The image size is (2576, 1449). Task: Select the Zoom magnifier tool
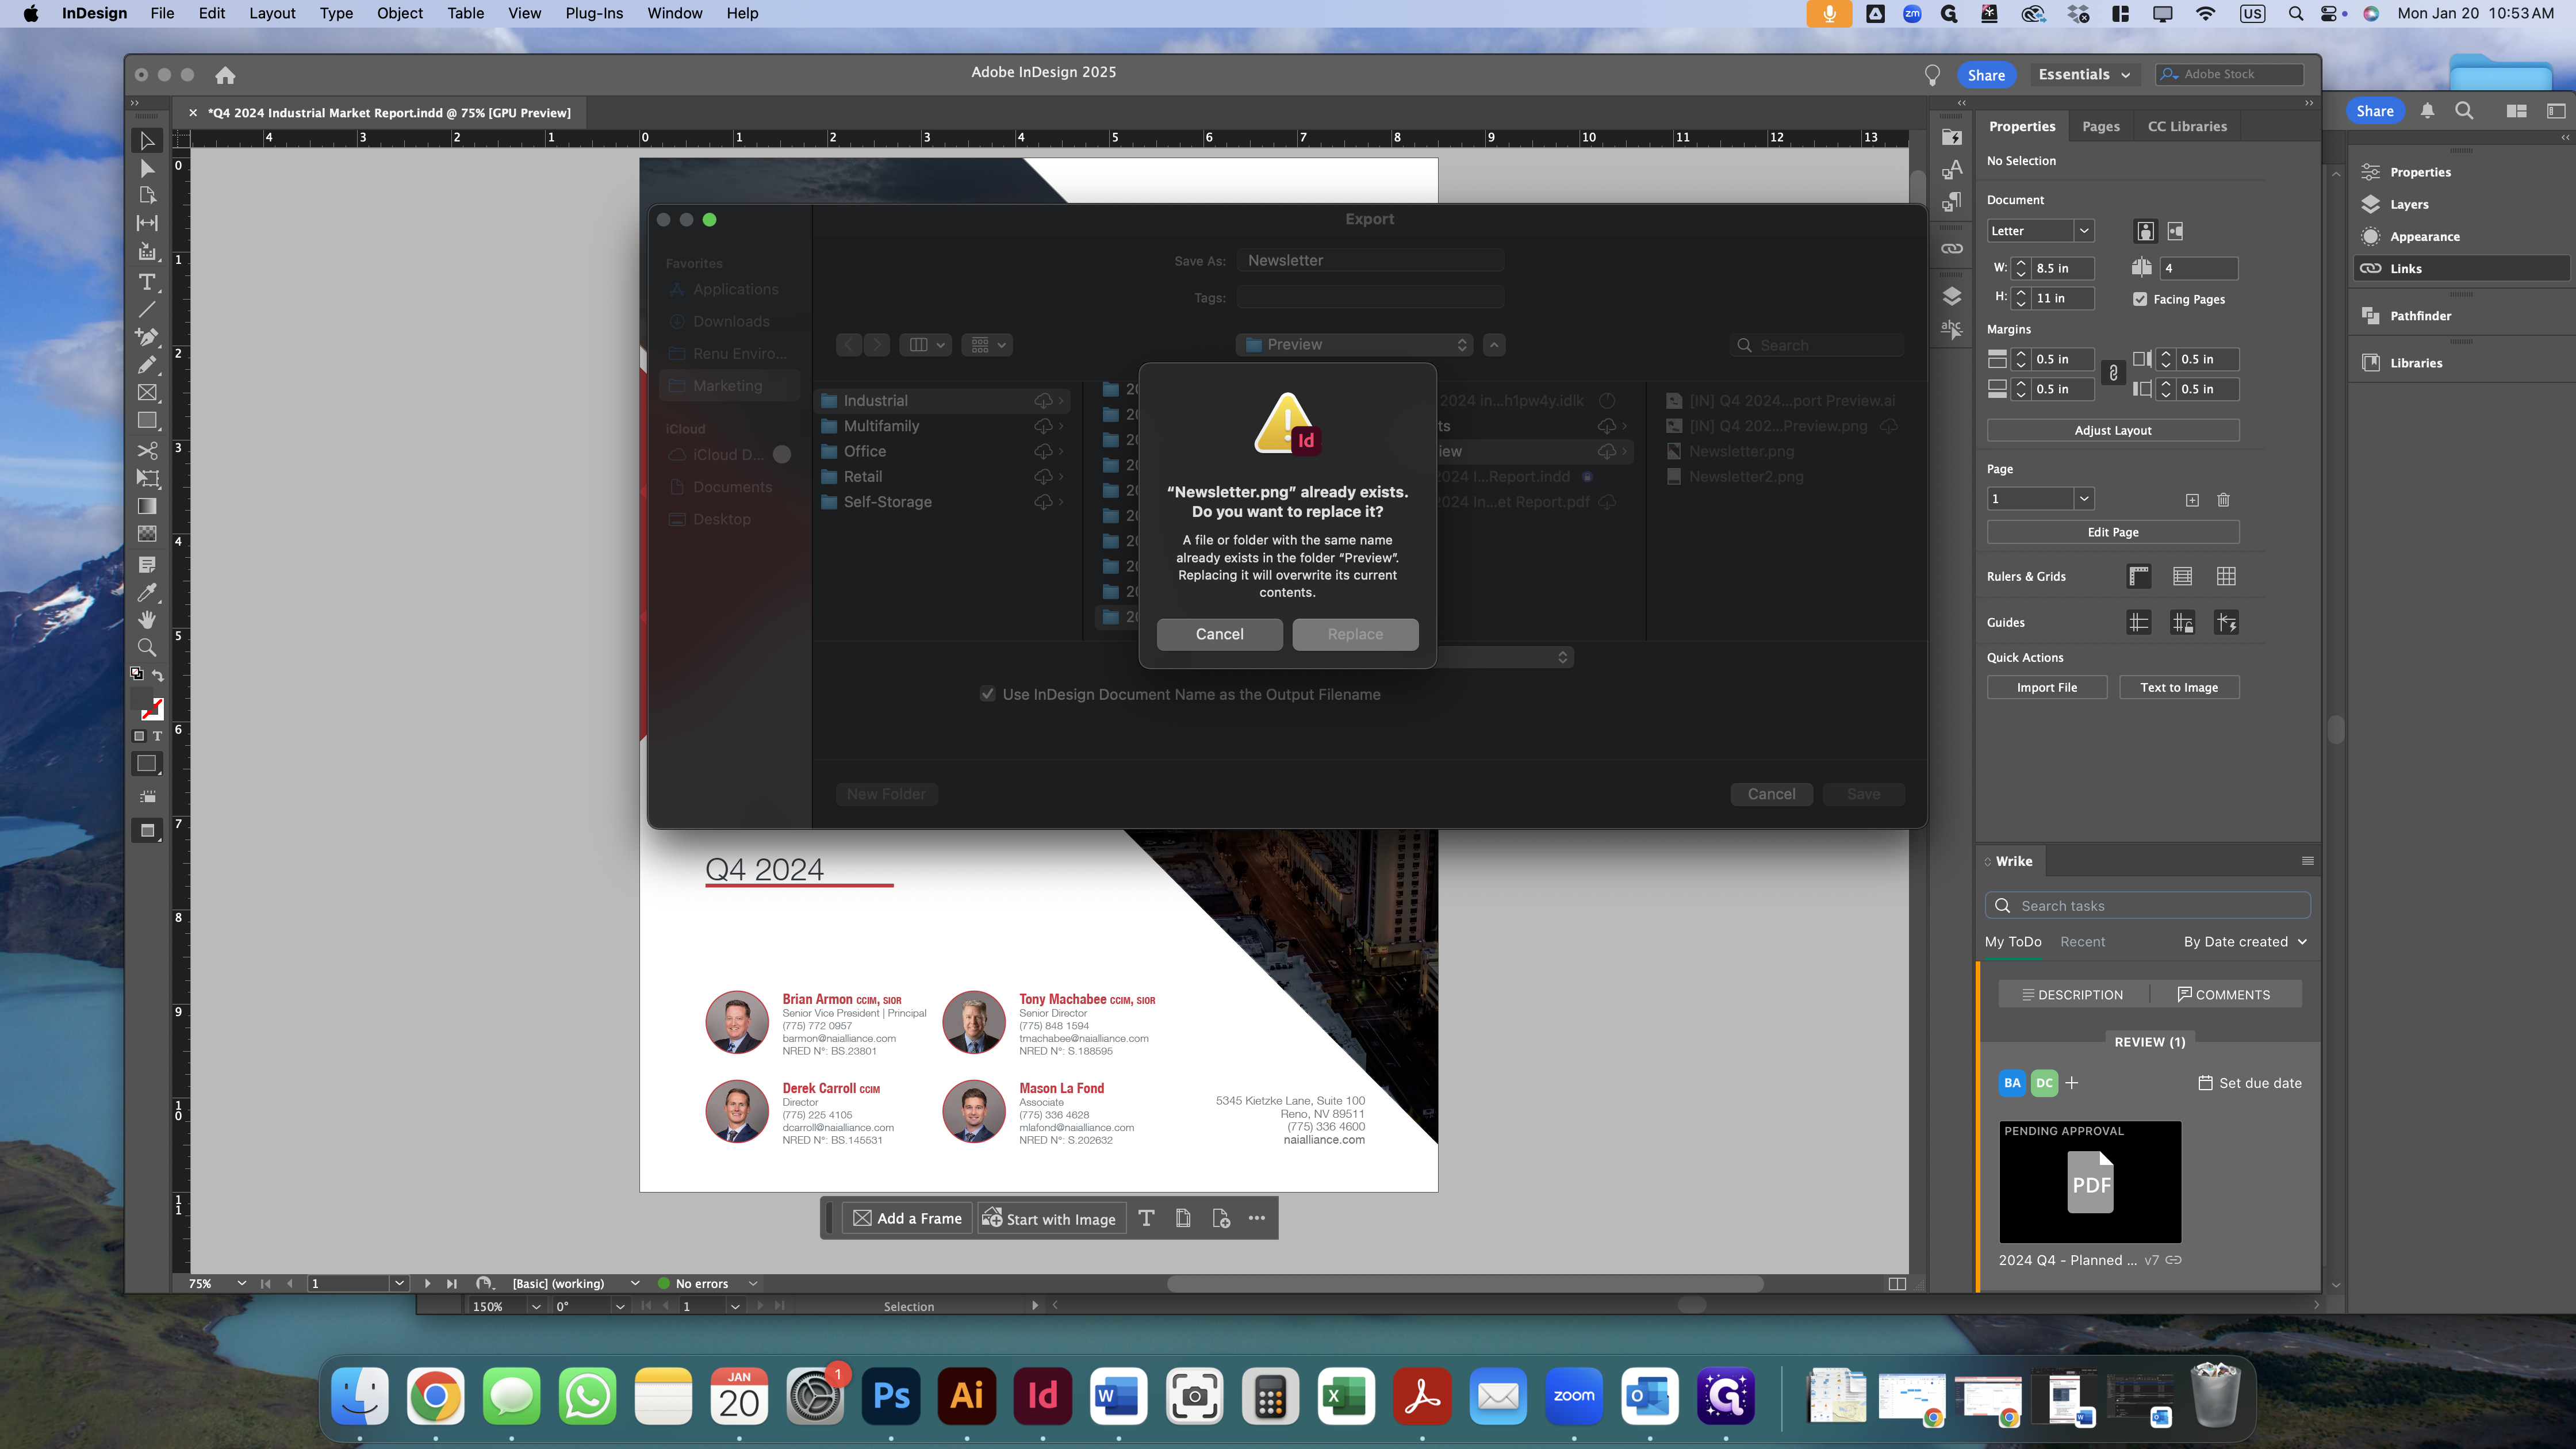[147, 648]
